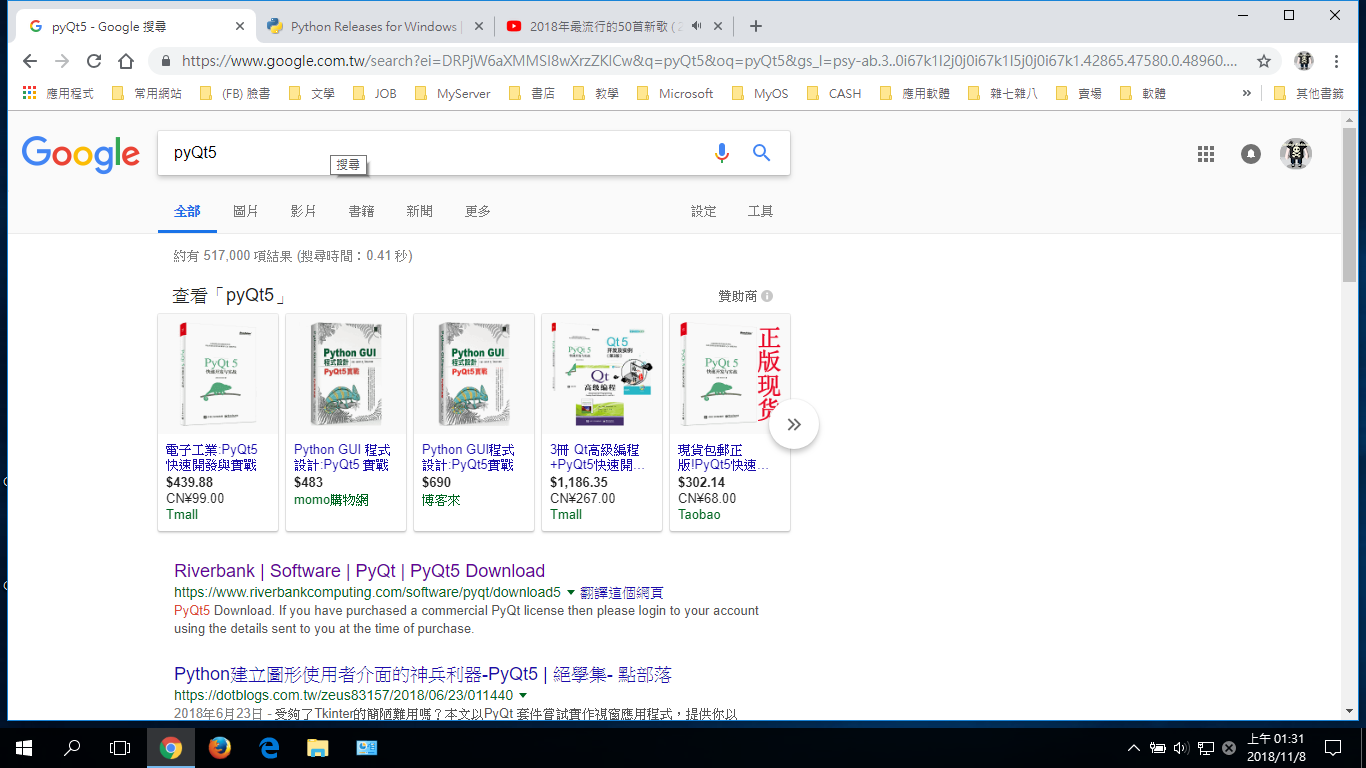
Task: Switch to the 書籍 books tab
Action: click(x=362, y=211)
